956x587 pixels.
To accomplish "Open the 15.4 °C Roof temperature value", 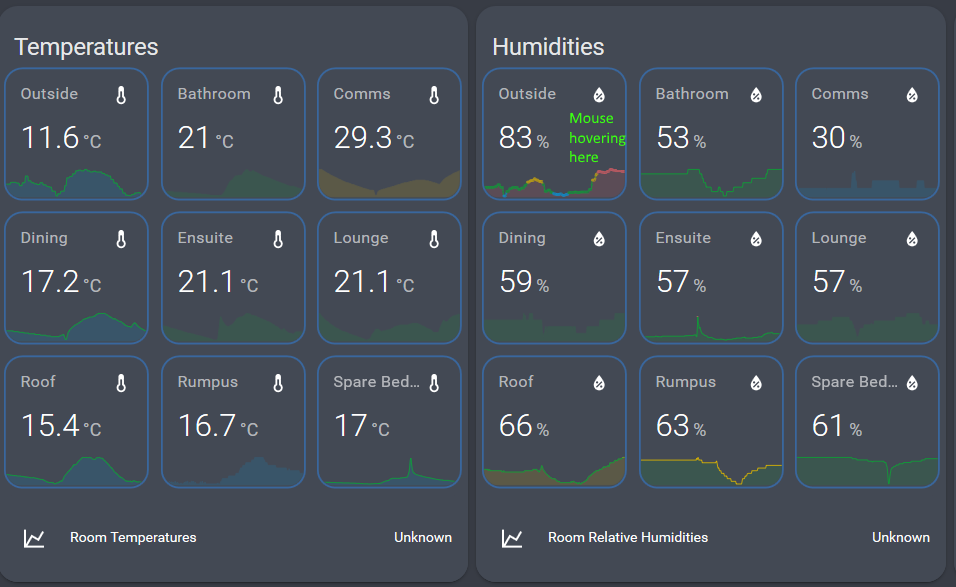I will point(61,425).
